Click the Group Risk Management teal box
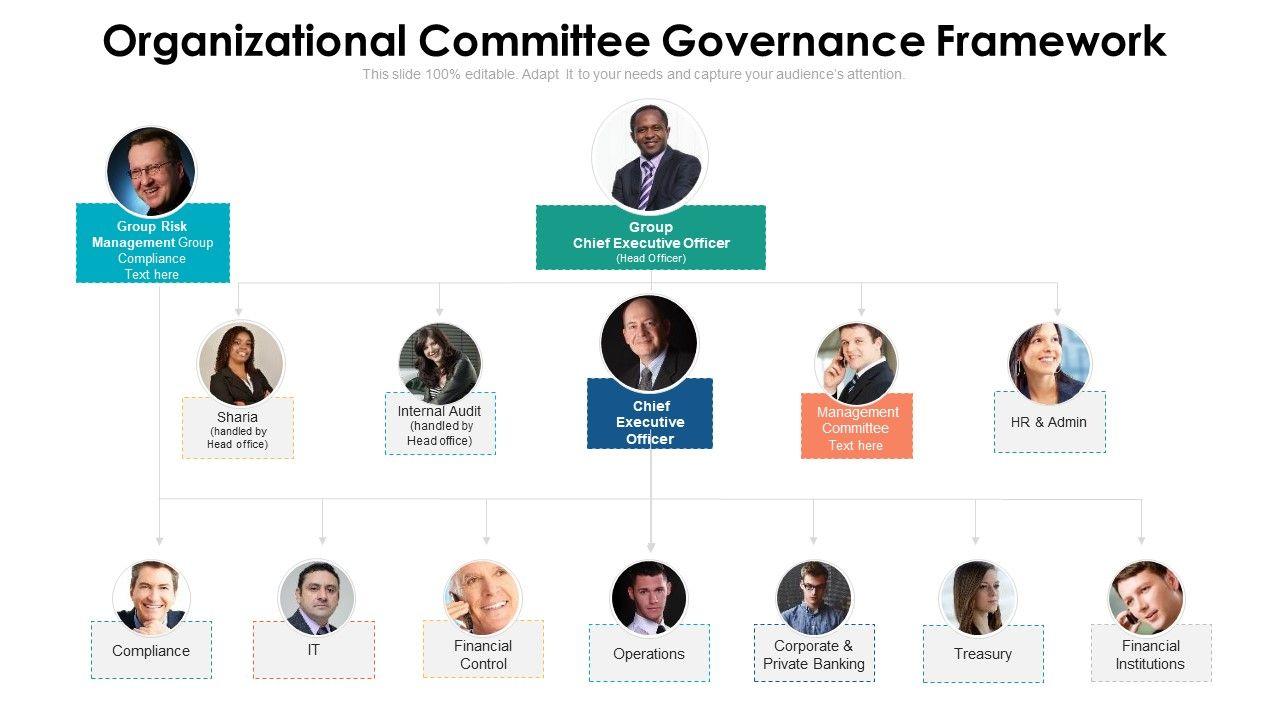This screenshot has height=720, width=1280. (153, 243)
